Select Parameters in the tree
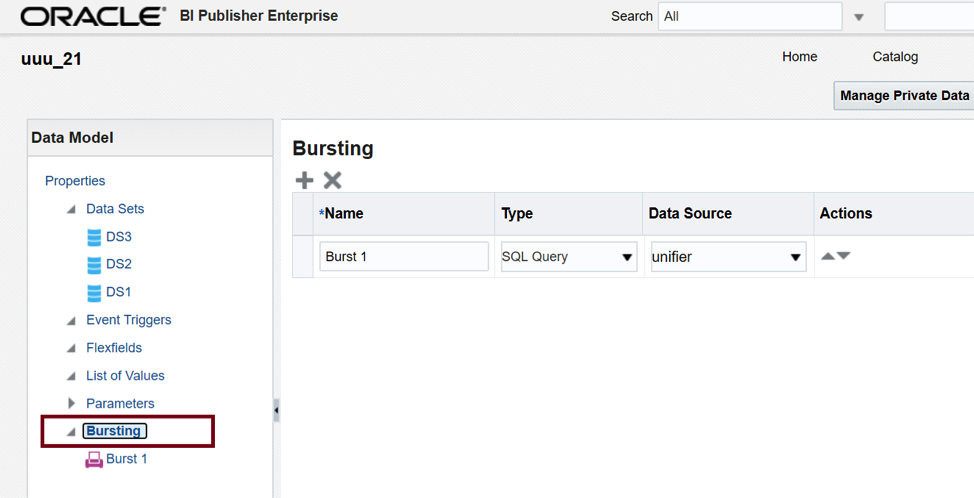 click(120, 404)
